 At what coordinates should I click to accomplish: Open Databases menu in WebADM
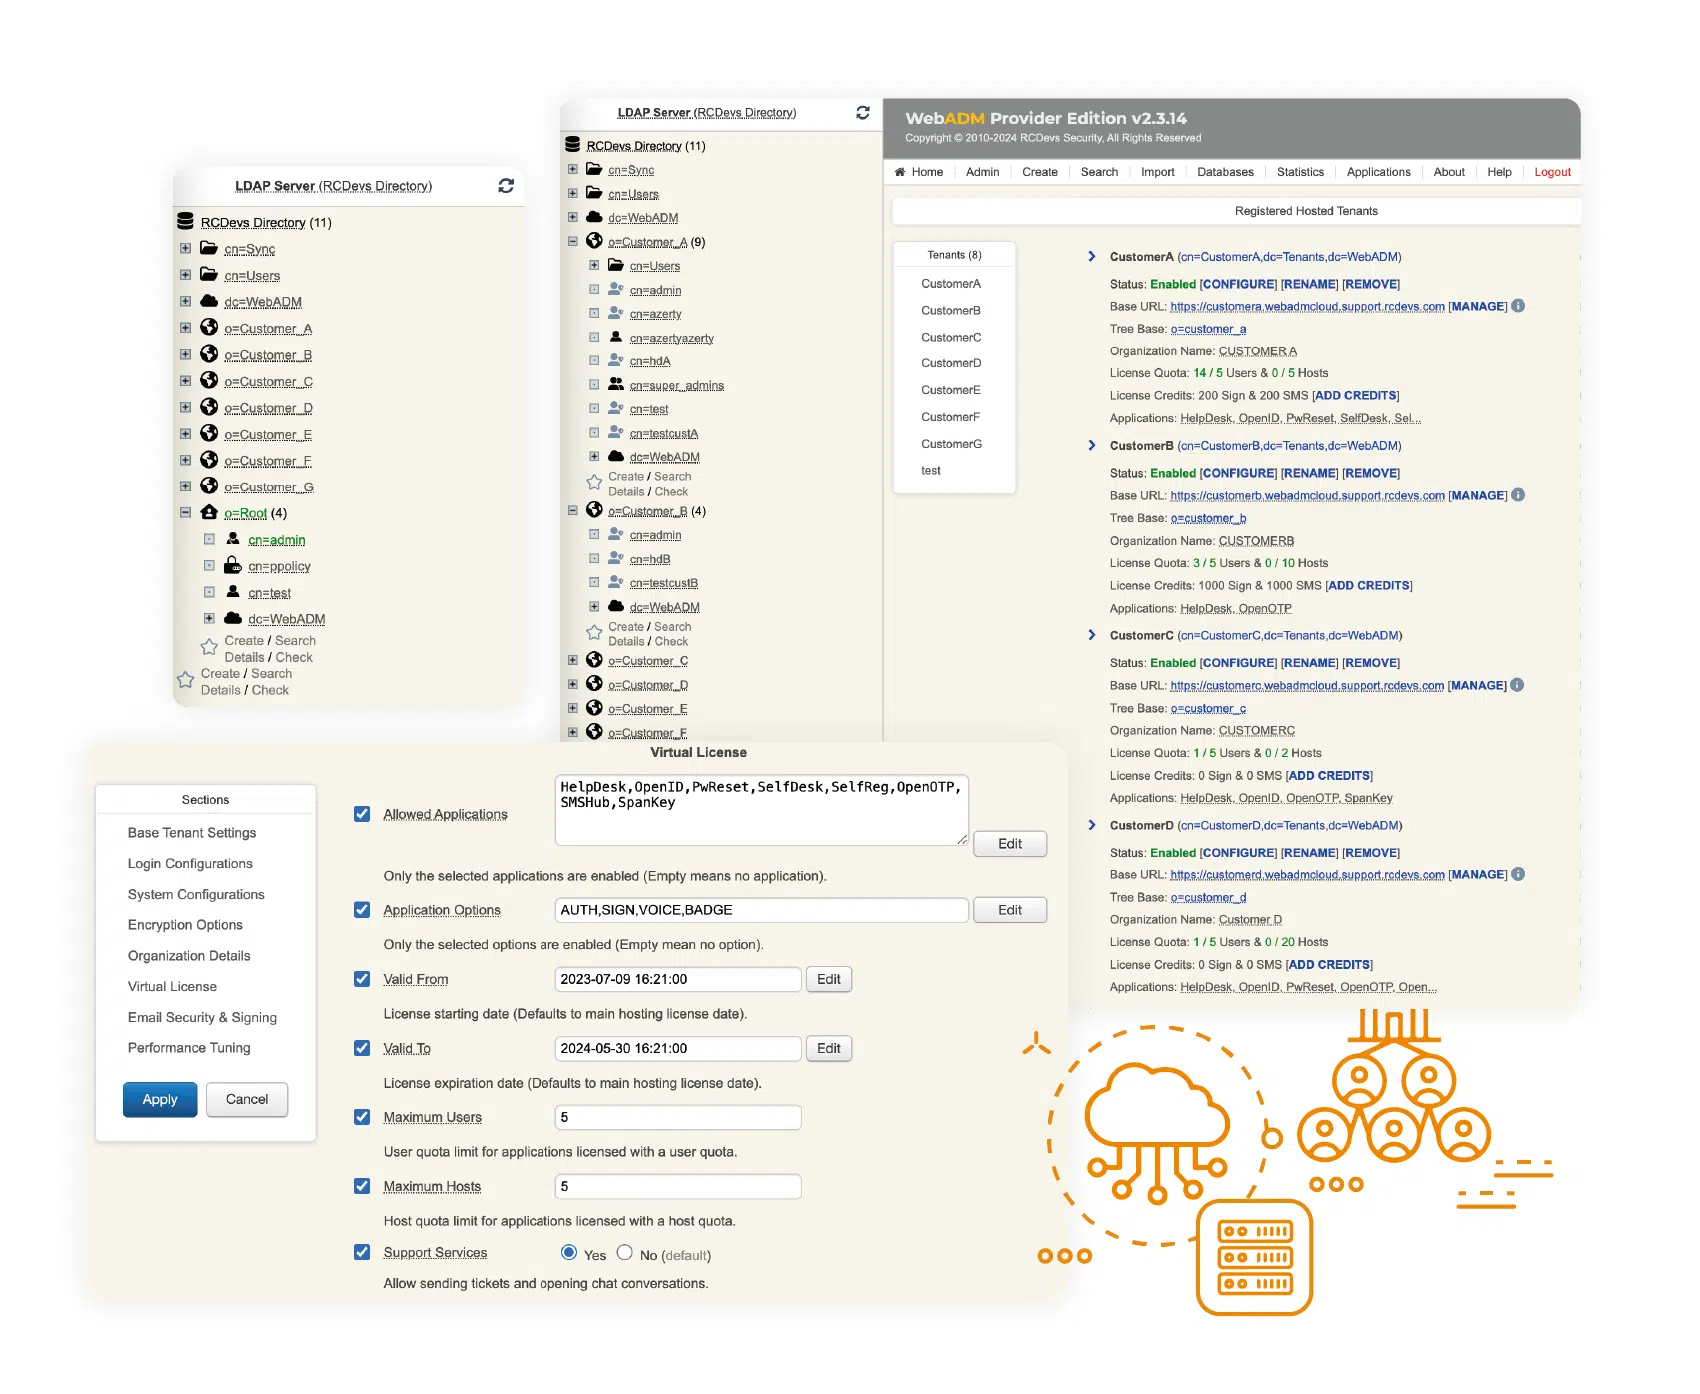(x=1225, y=172)
